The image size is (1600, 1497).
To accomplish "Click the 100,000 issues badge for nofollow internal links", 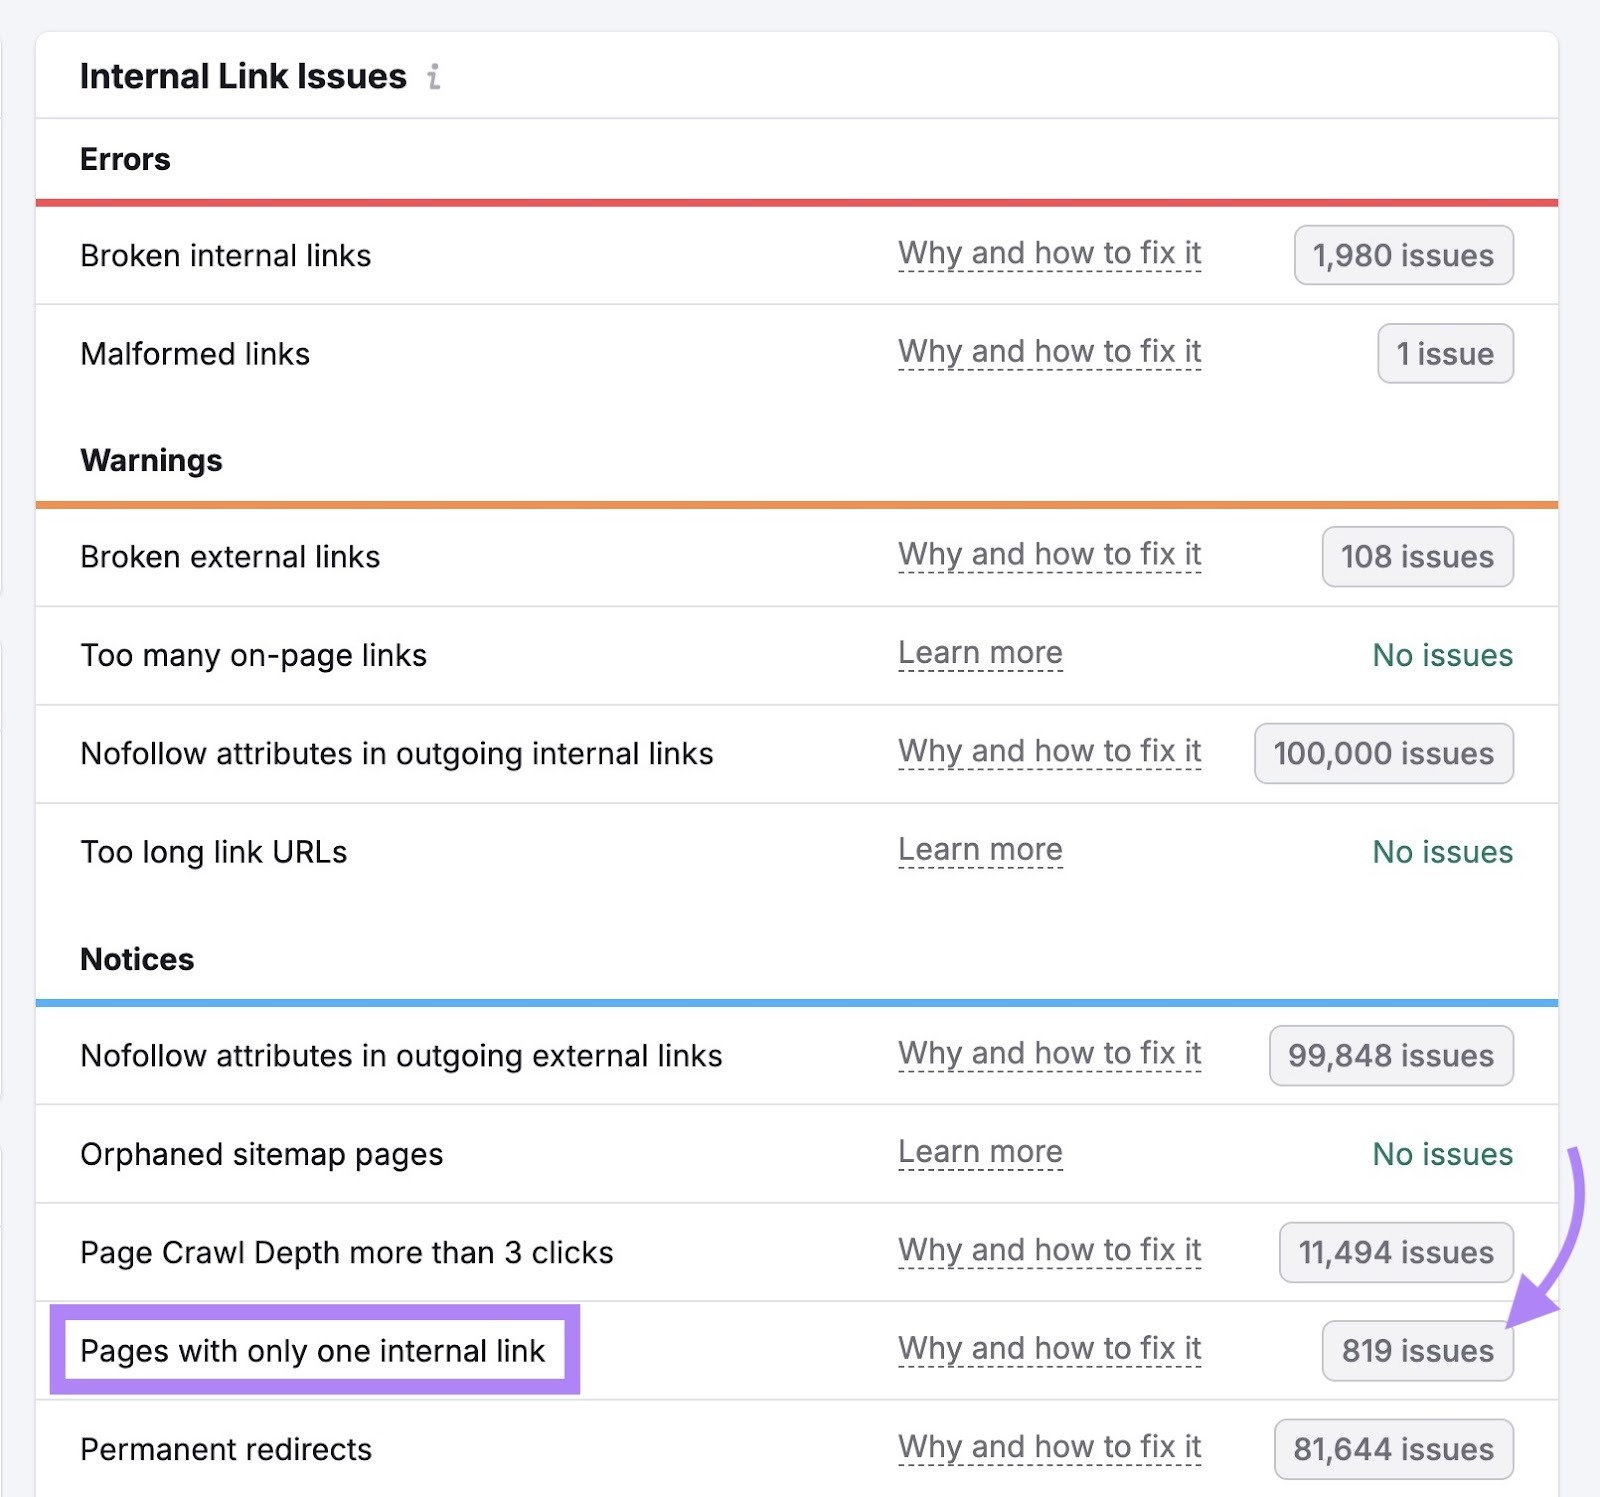I will [x=1382, y=753].
